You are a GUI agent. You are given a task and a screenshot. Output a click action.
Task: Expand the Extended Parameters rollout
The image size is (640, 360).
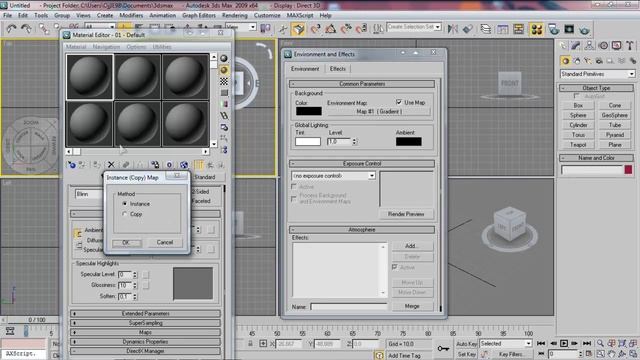145,313
